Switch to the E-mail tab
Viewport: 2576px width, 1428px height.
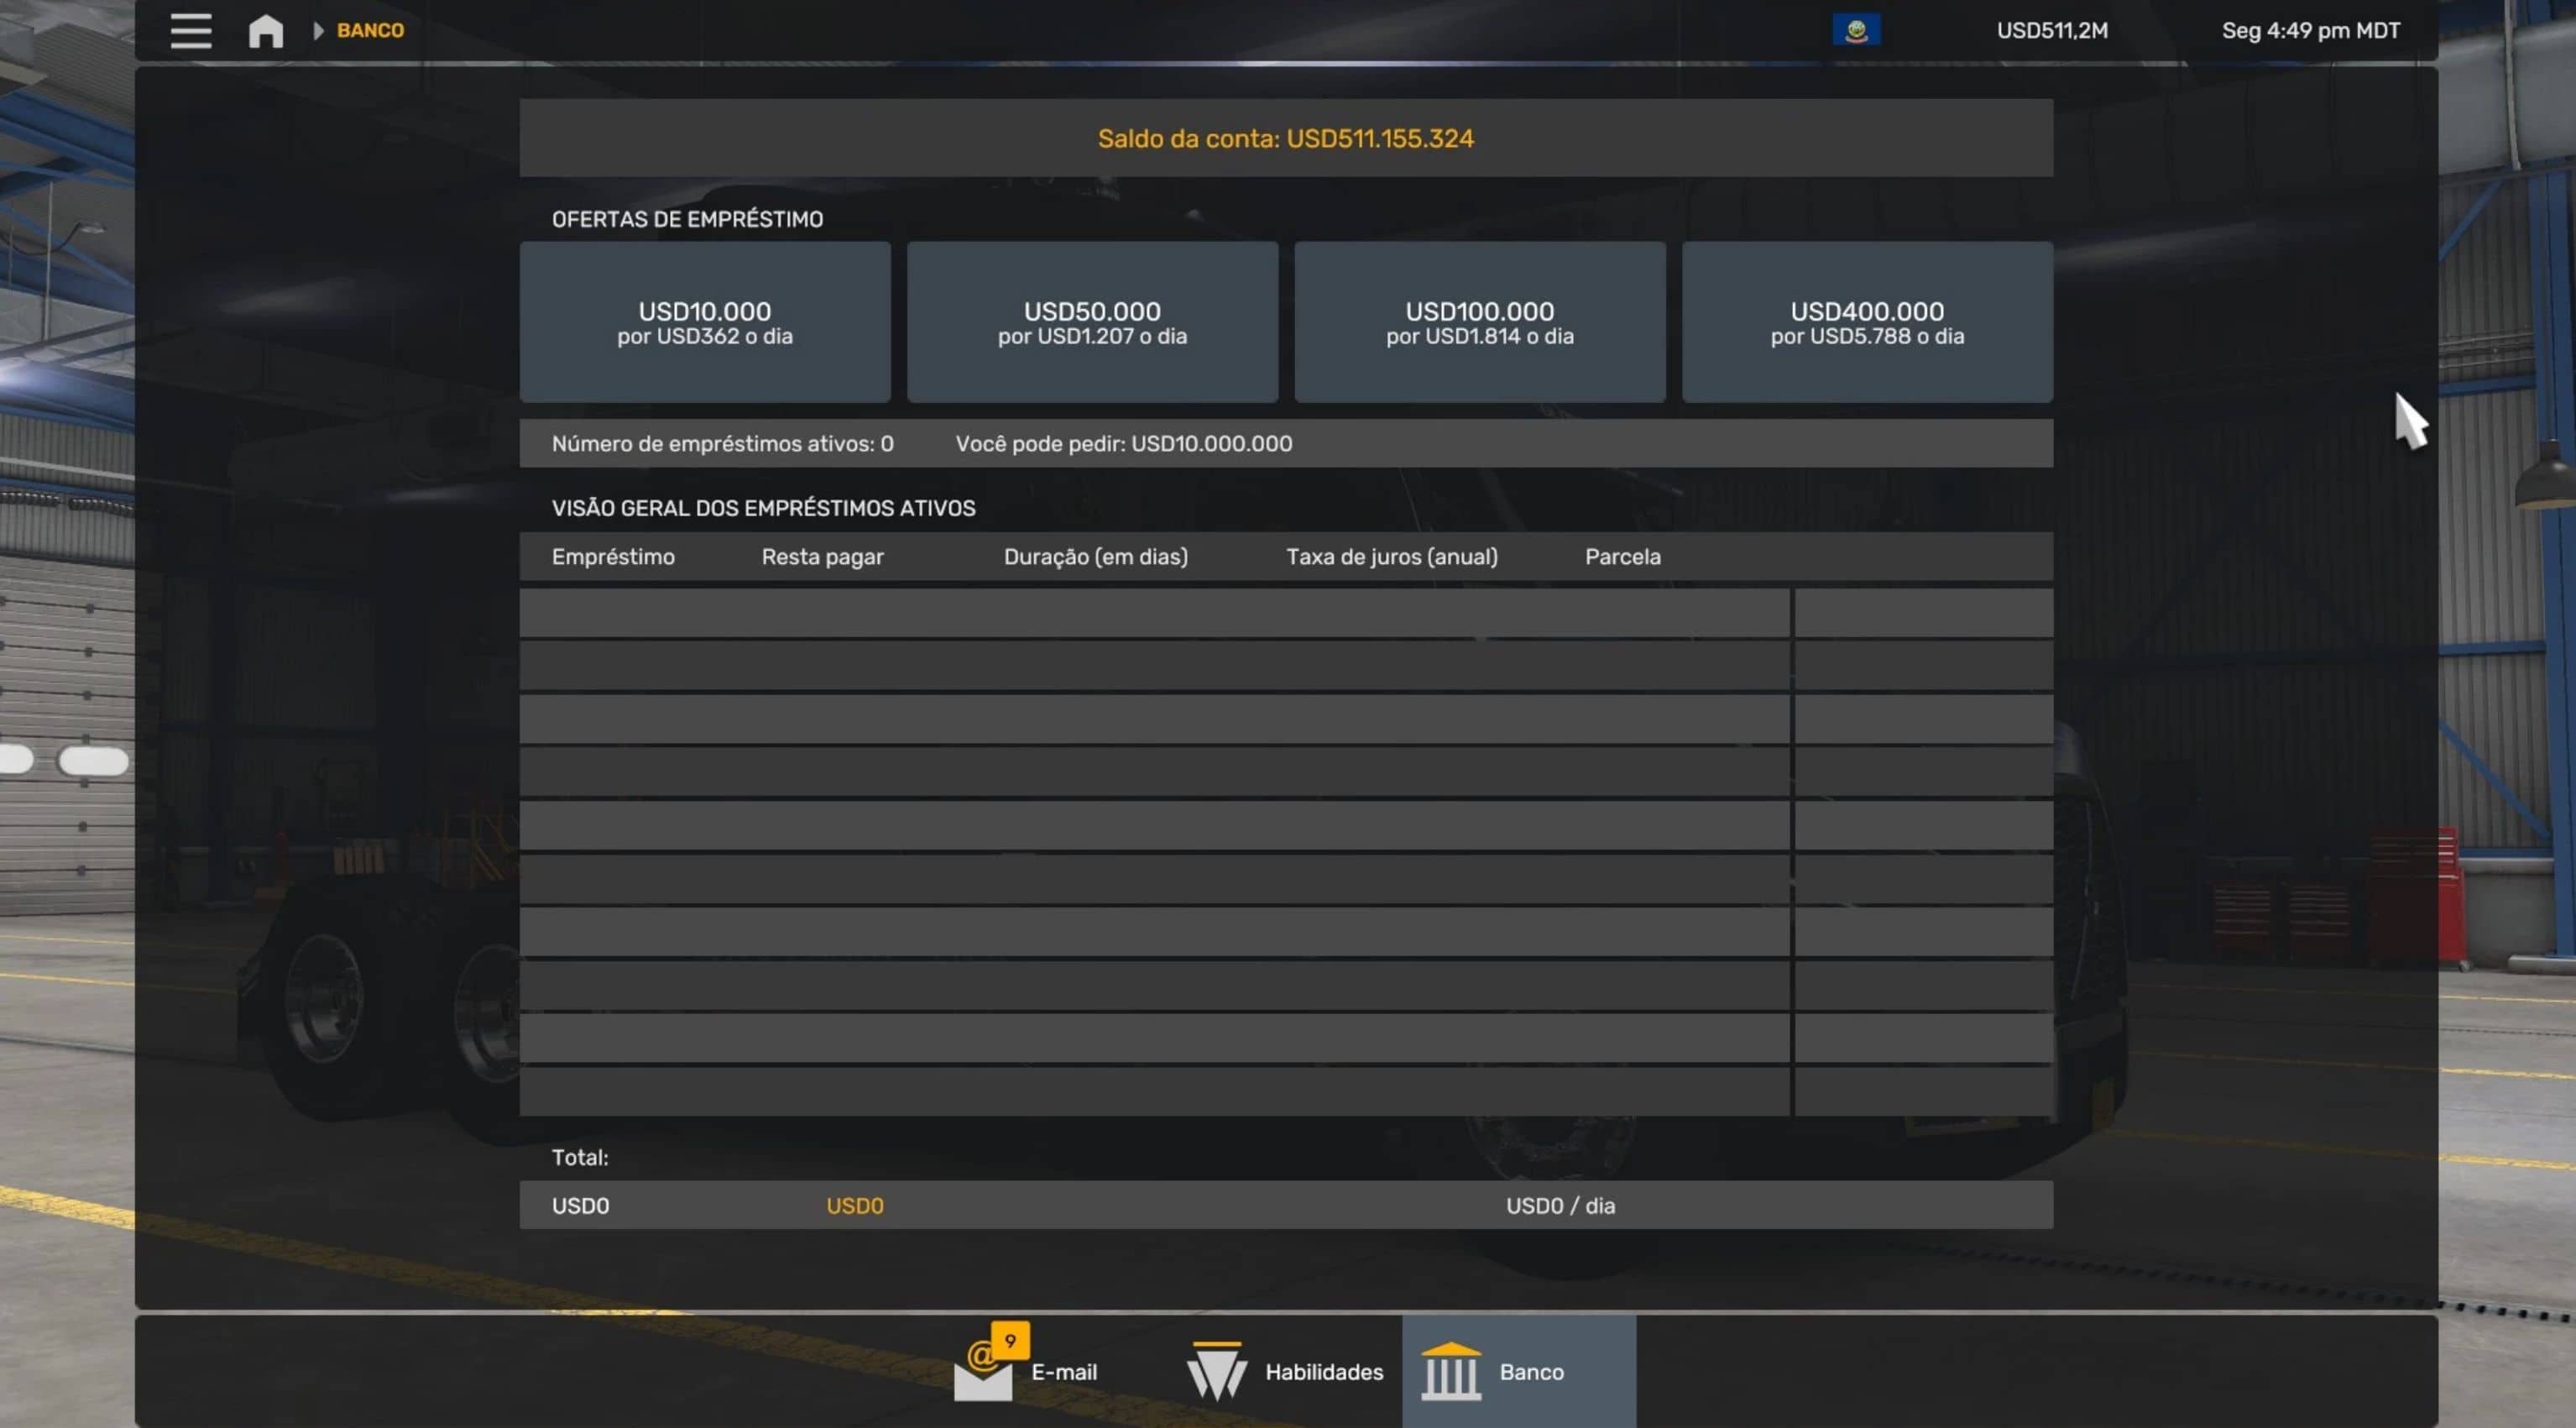coord(1064,1372)
